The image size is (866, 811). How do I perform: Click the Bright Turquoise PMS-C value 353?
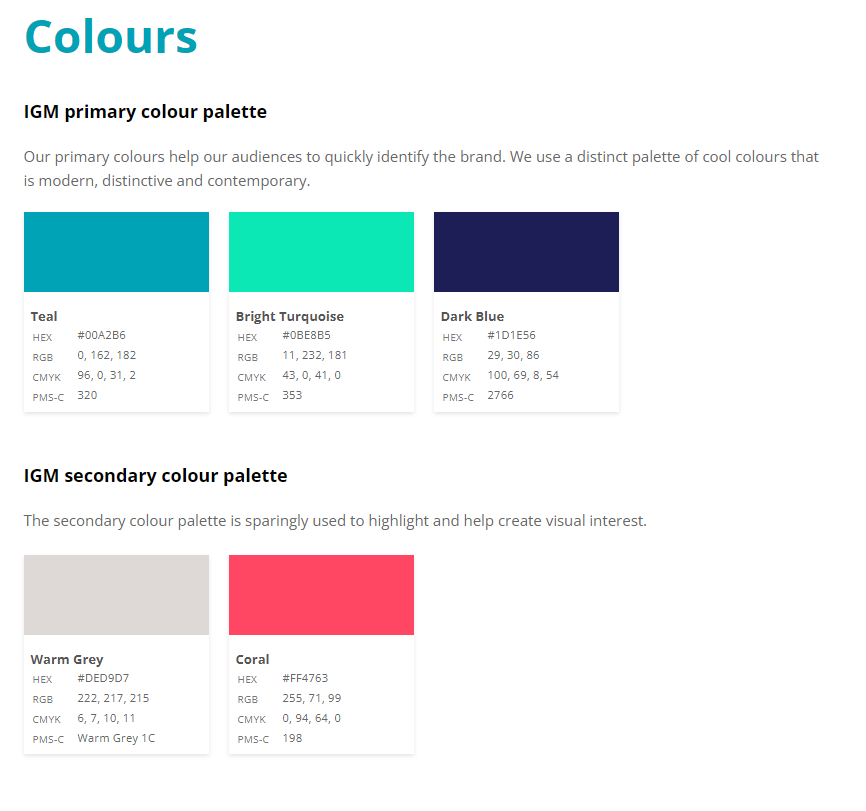tap(292, 395)
